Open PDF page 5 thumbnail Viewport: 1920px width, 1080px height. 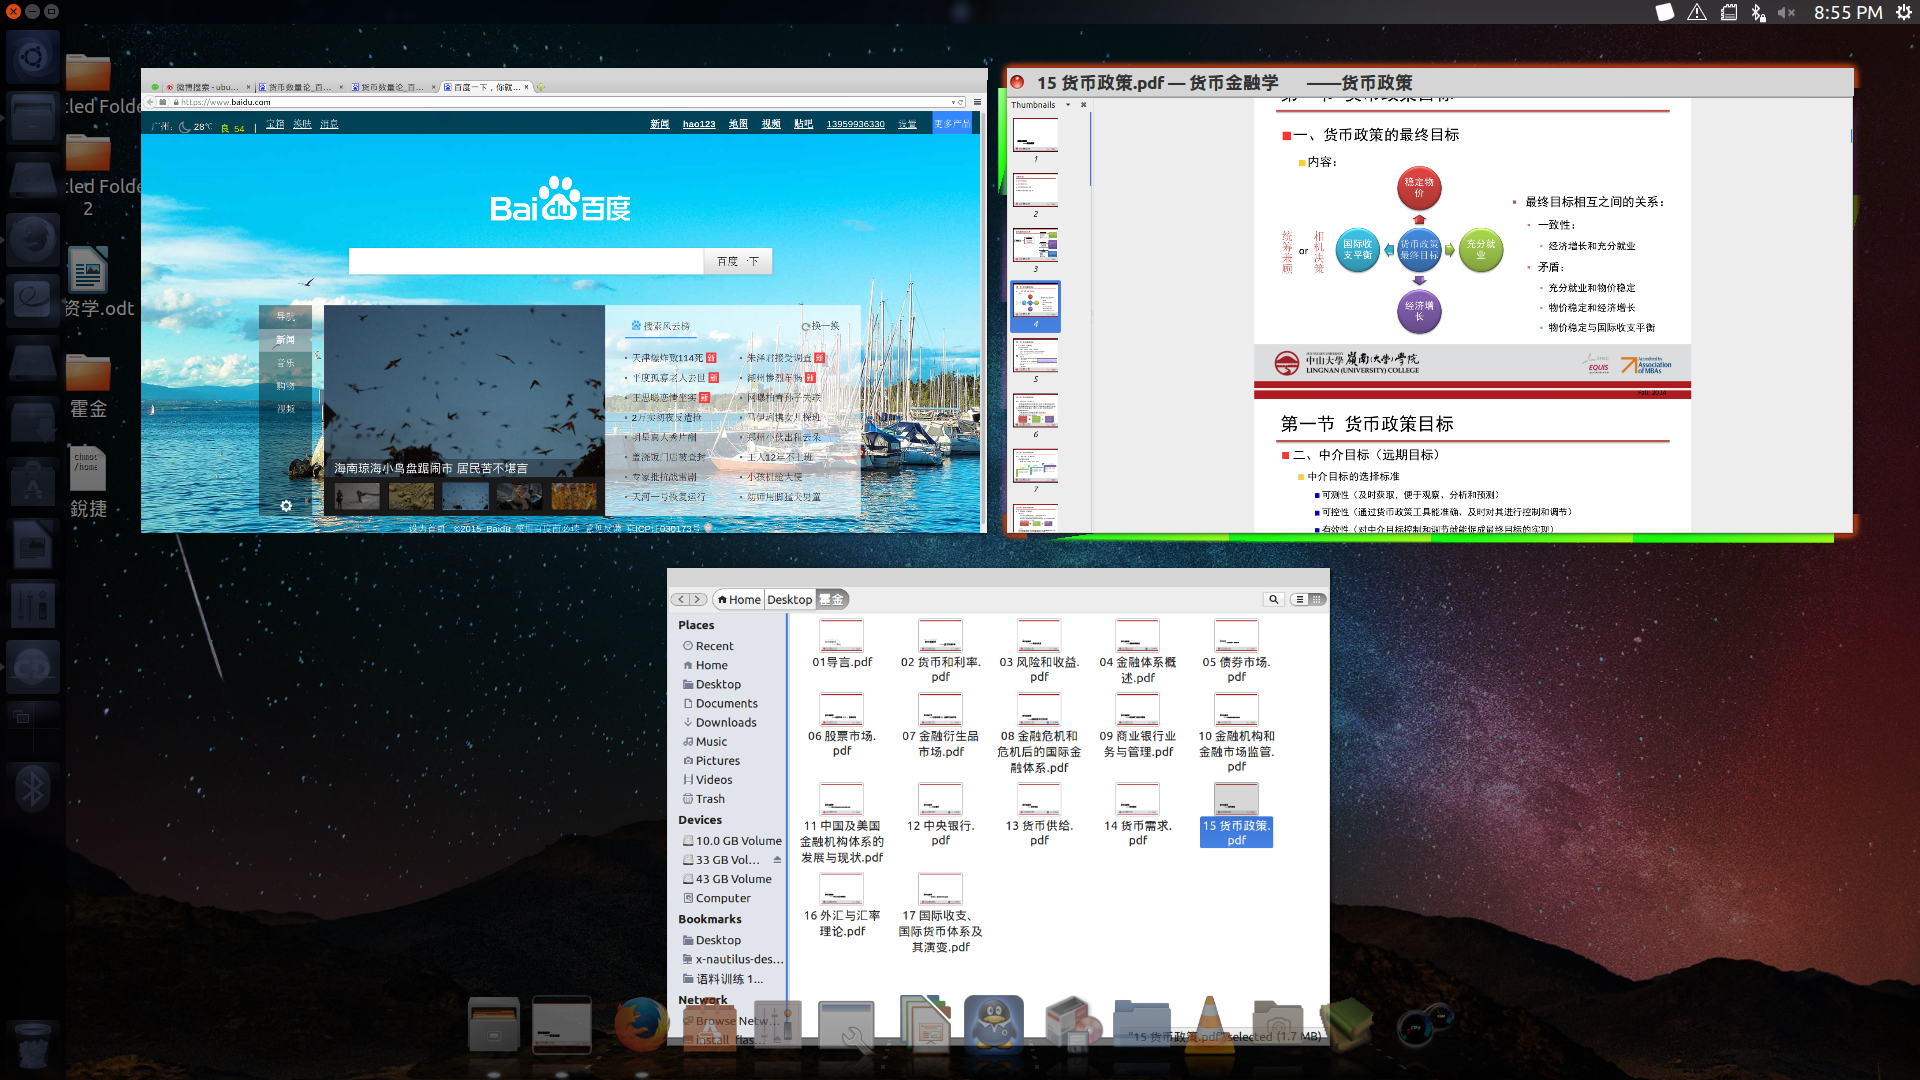1035,355
